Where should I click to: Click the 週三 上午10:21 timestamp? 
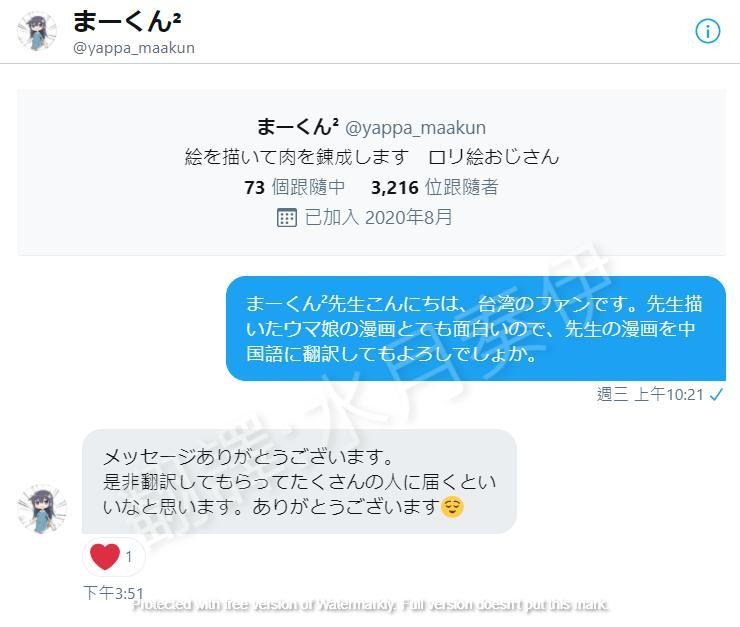point(650,394)
